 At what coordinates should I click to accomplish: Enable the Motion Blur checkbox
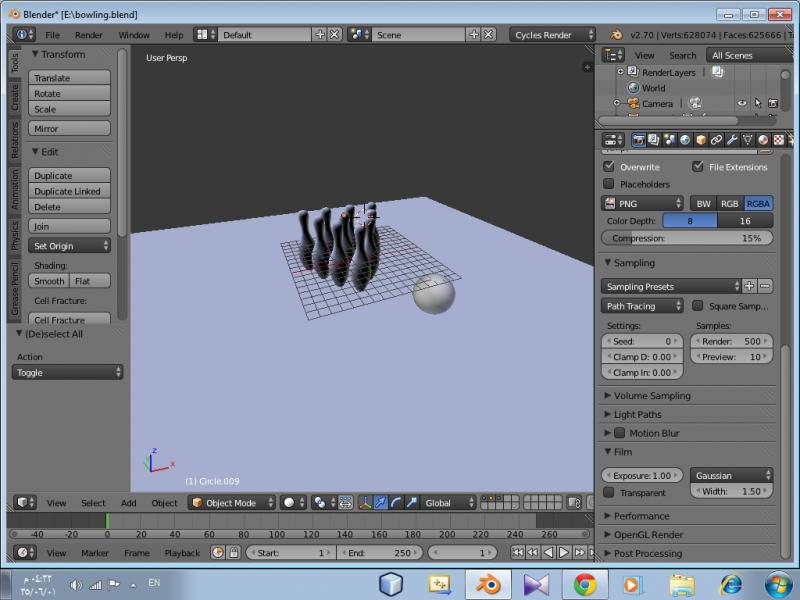(x=620, y=433)
